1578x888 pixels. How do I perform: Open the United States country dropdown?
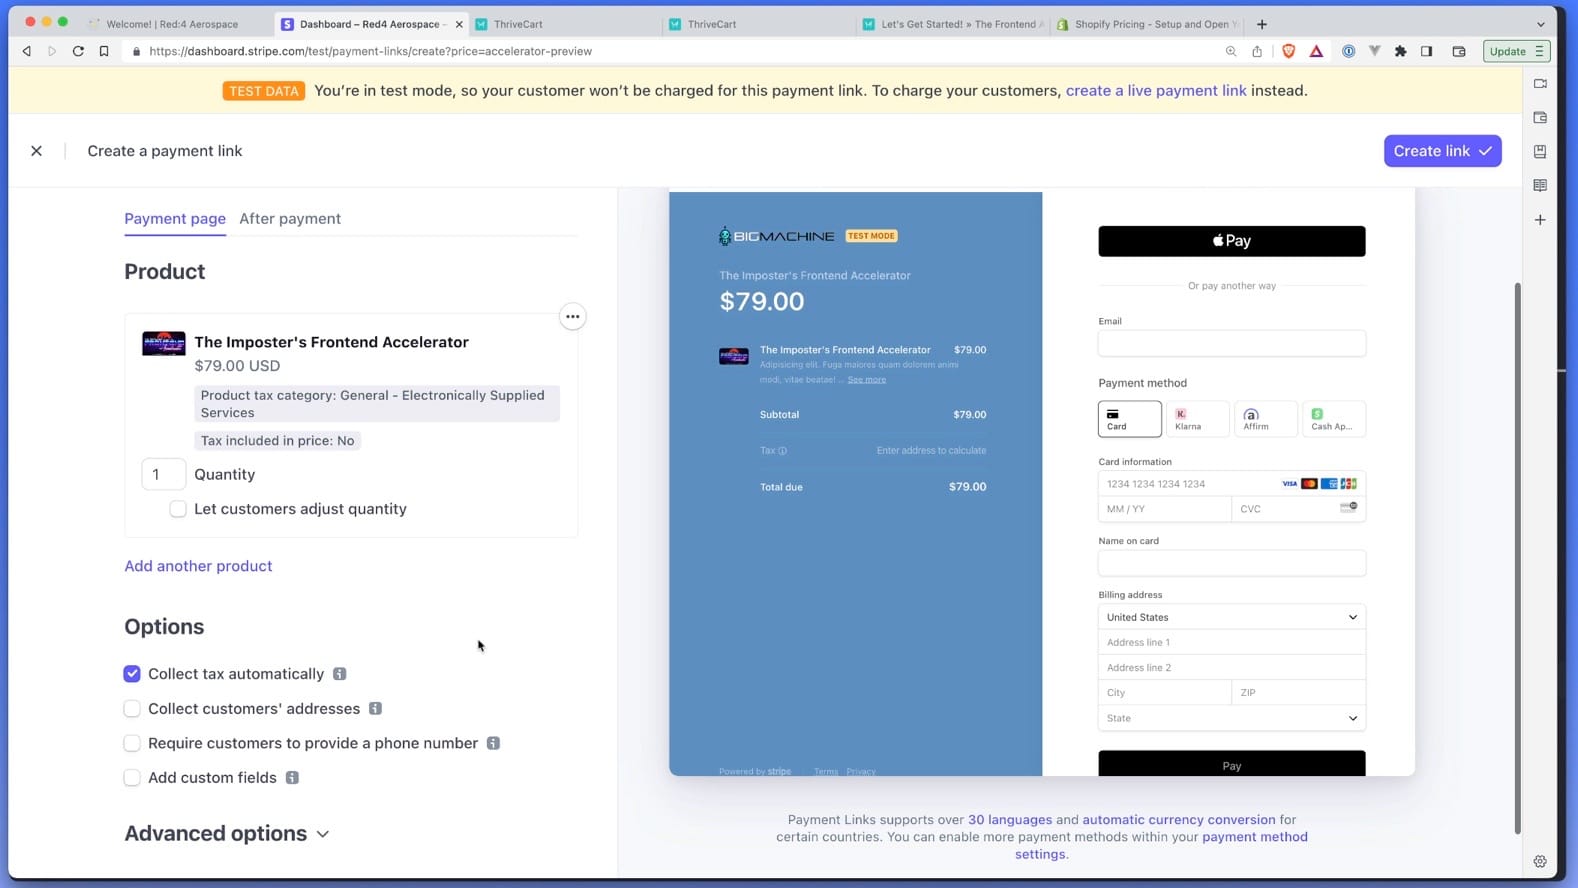coord(1231,617)
